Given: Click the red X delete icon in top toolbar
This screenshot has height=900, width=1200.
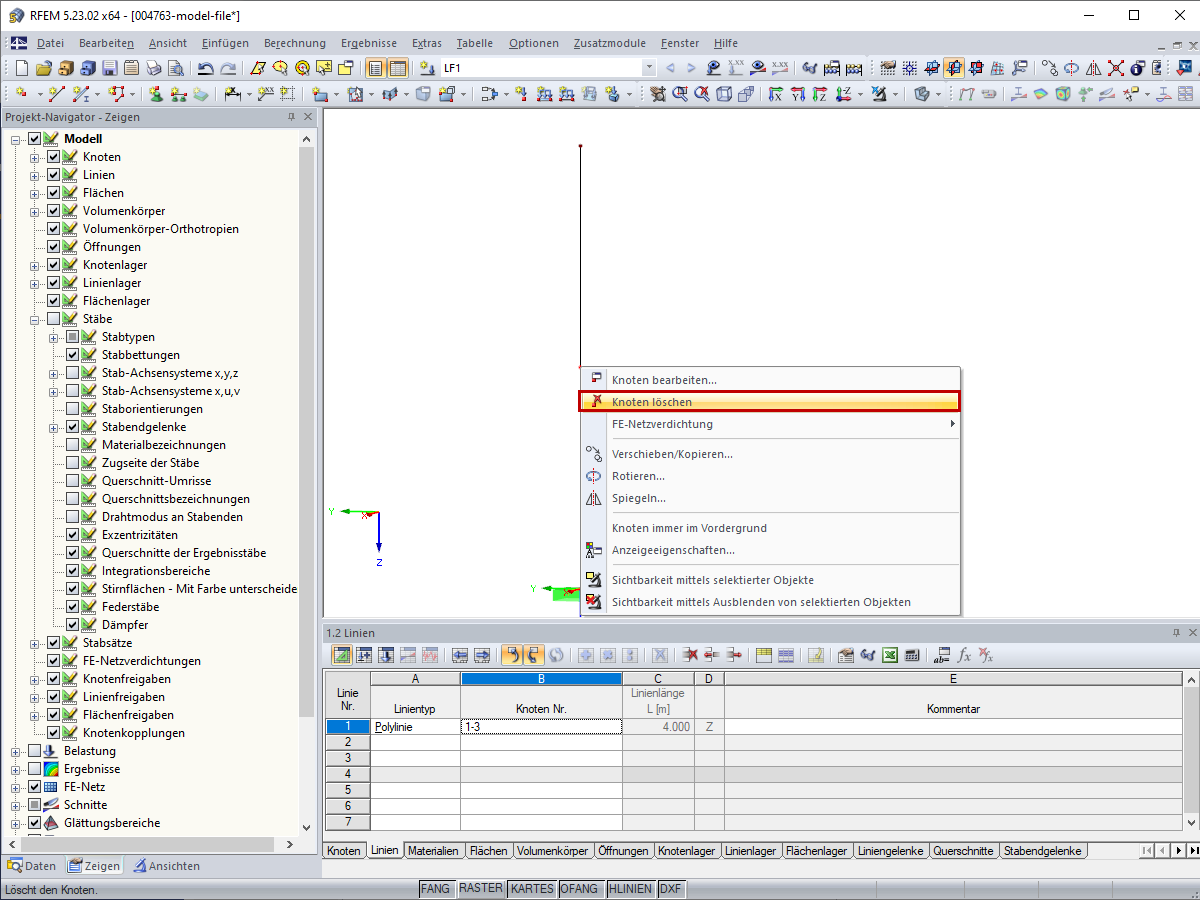Looking at the screenshot, I should [x=1115, y=68].
